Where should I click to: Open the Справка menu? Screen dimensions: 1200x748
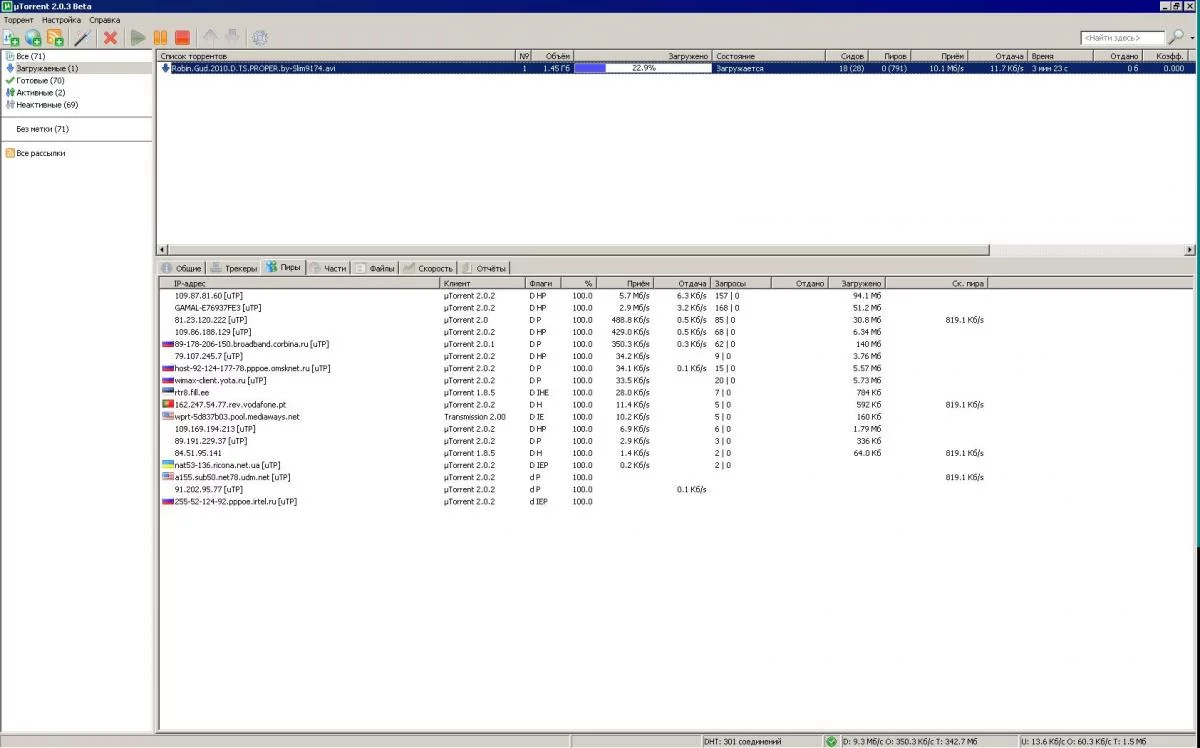(104, 20)
